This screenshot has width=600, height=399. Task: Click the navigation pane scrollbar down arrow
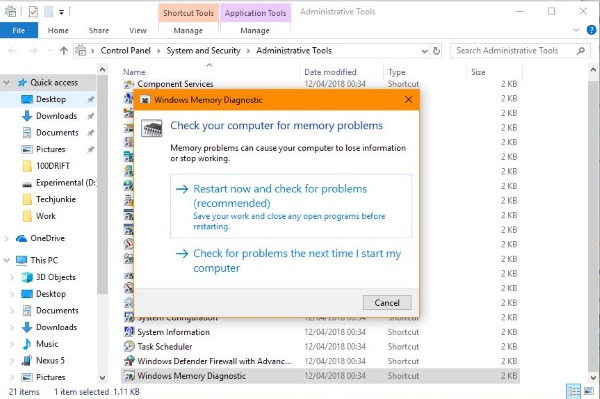tap(102, 378)
